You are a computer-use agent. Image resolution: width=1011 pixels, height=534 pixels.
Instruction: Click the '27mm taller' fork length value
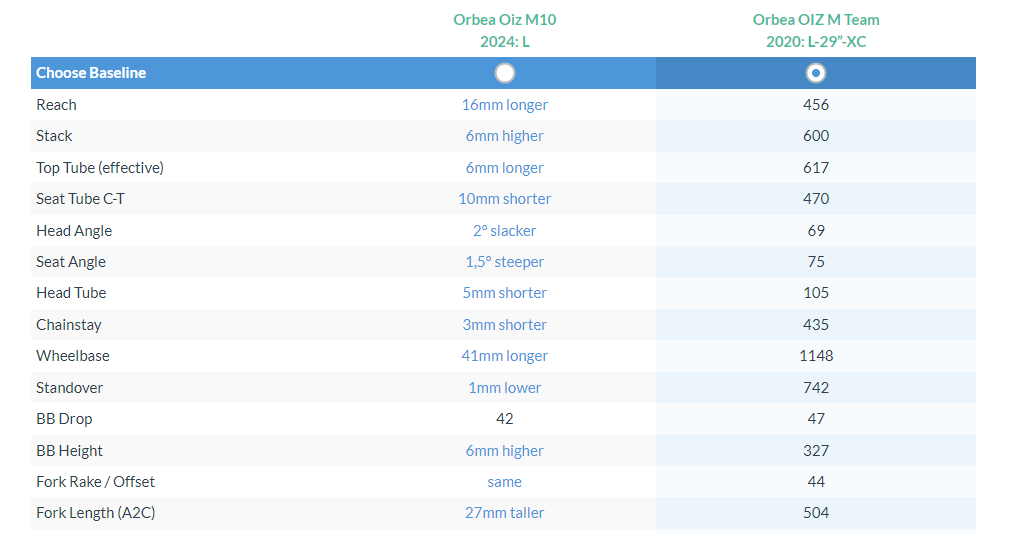tap(504, 513)
